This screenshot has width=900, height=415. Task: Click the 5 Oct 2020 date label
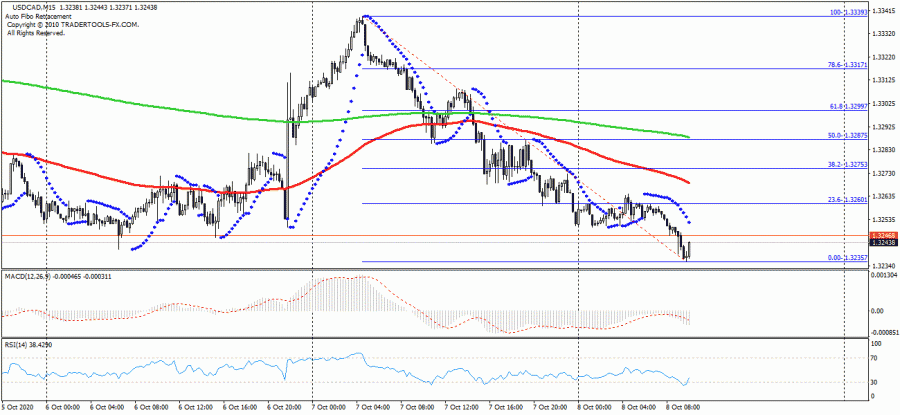coord(17,409)
